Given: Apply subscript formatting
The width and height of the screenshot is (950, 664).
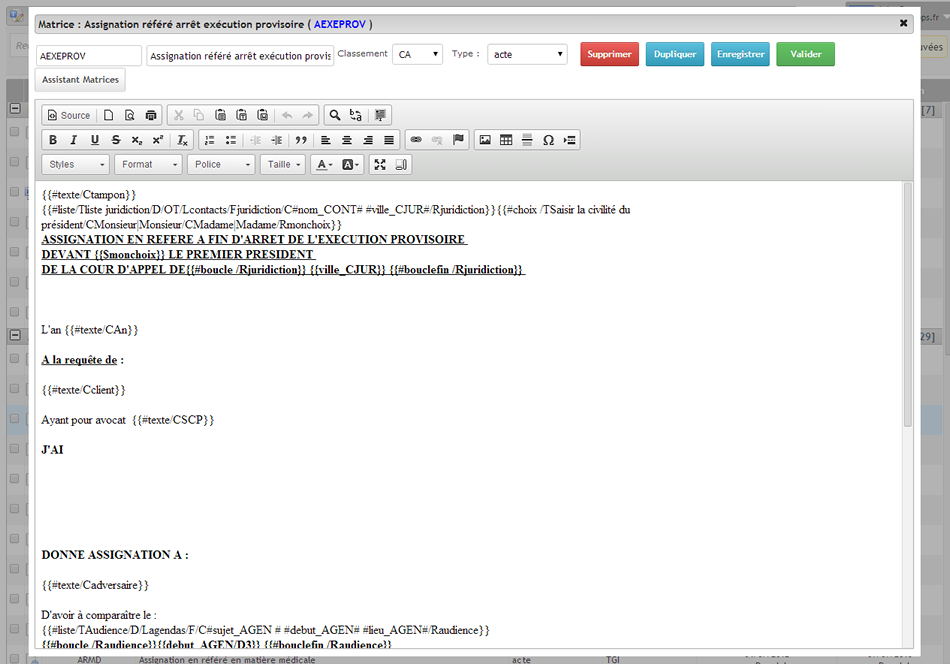Looking at the screenshot, I should pyautogui.click(x=137, y=140).
